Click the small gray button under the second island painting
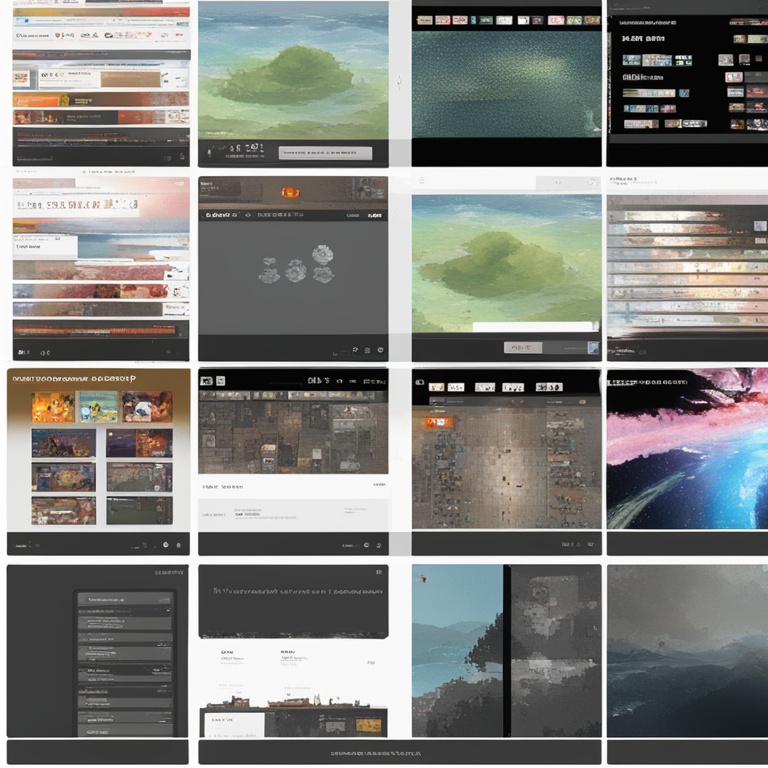768x768 pixels. click(523, 347)
